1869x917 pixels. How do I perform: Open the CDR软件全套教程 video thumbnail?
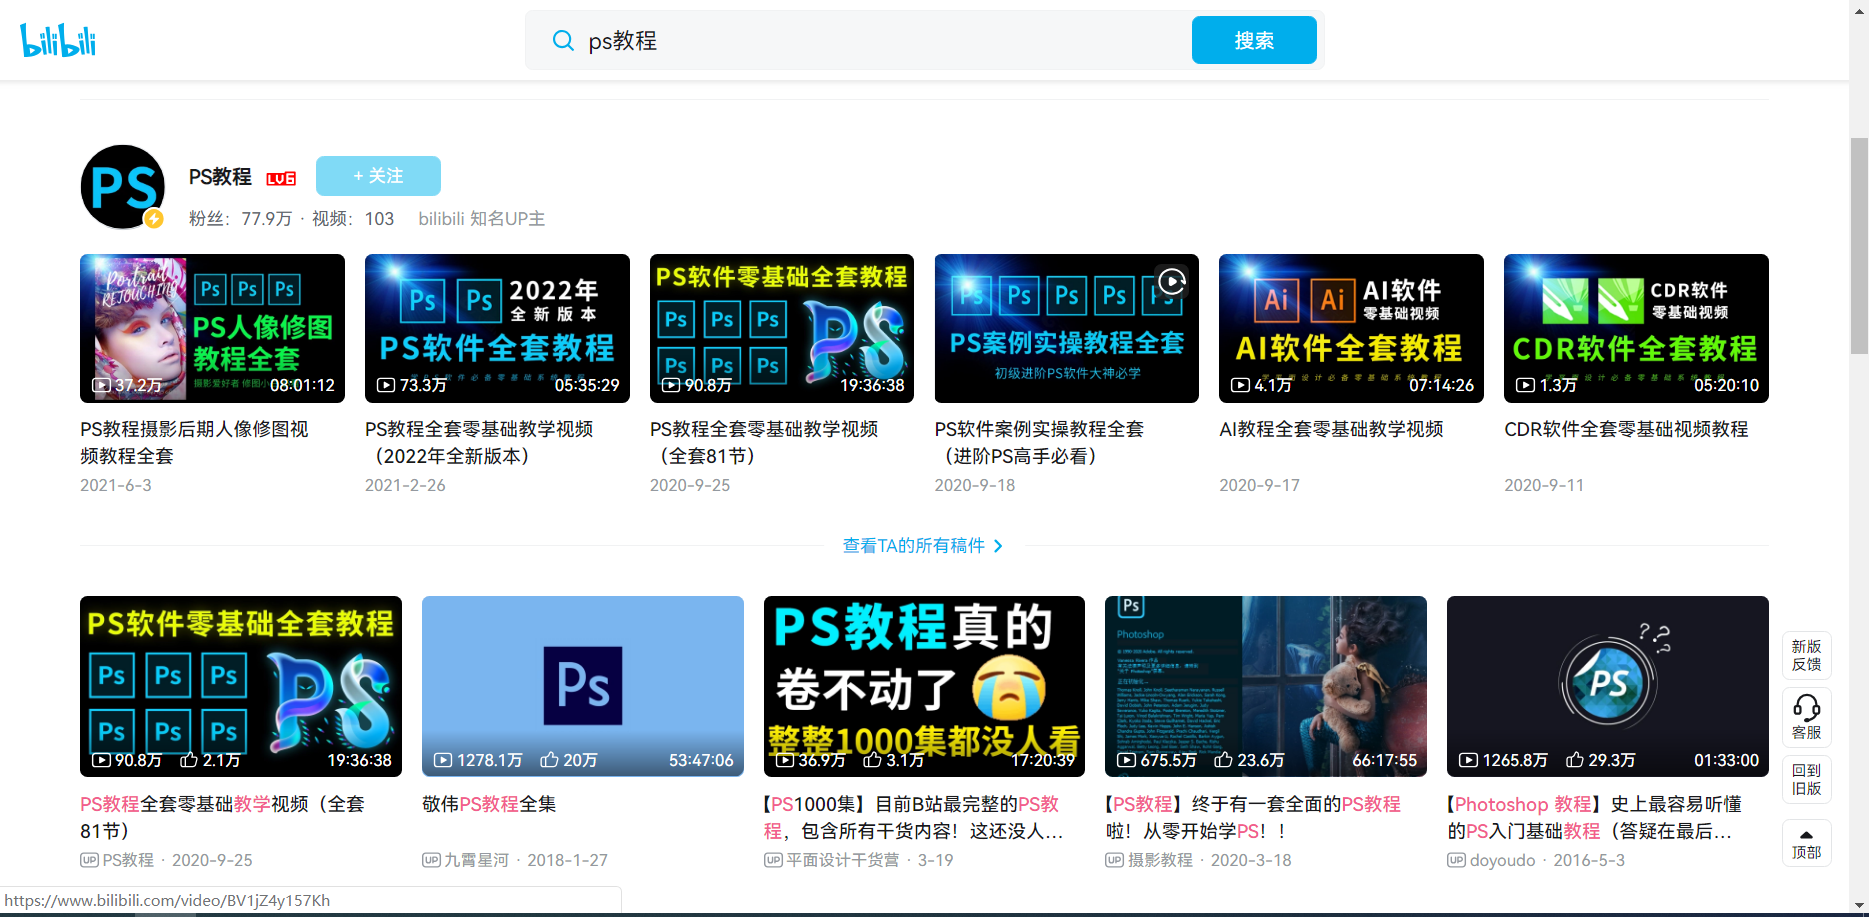point(1635,328)
